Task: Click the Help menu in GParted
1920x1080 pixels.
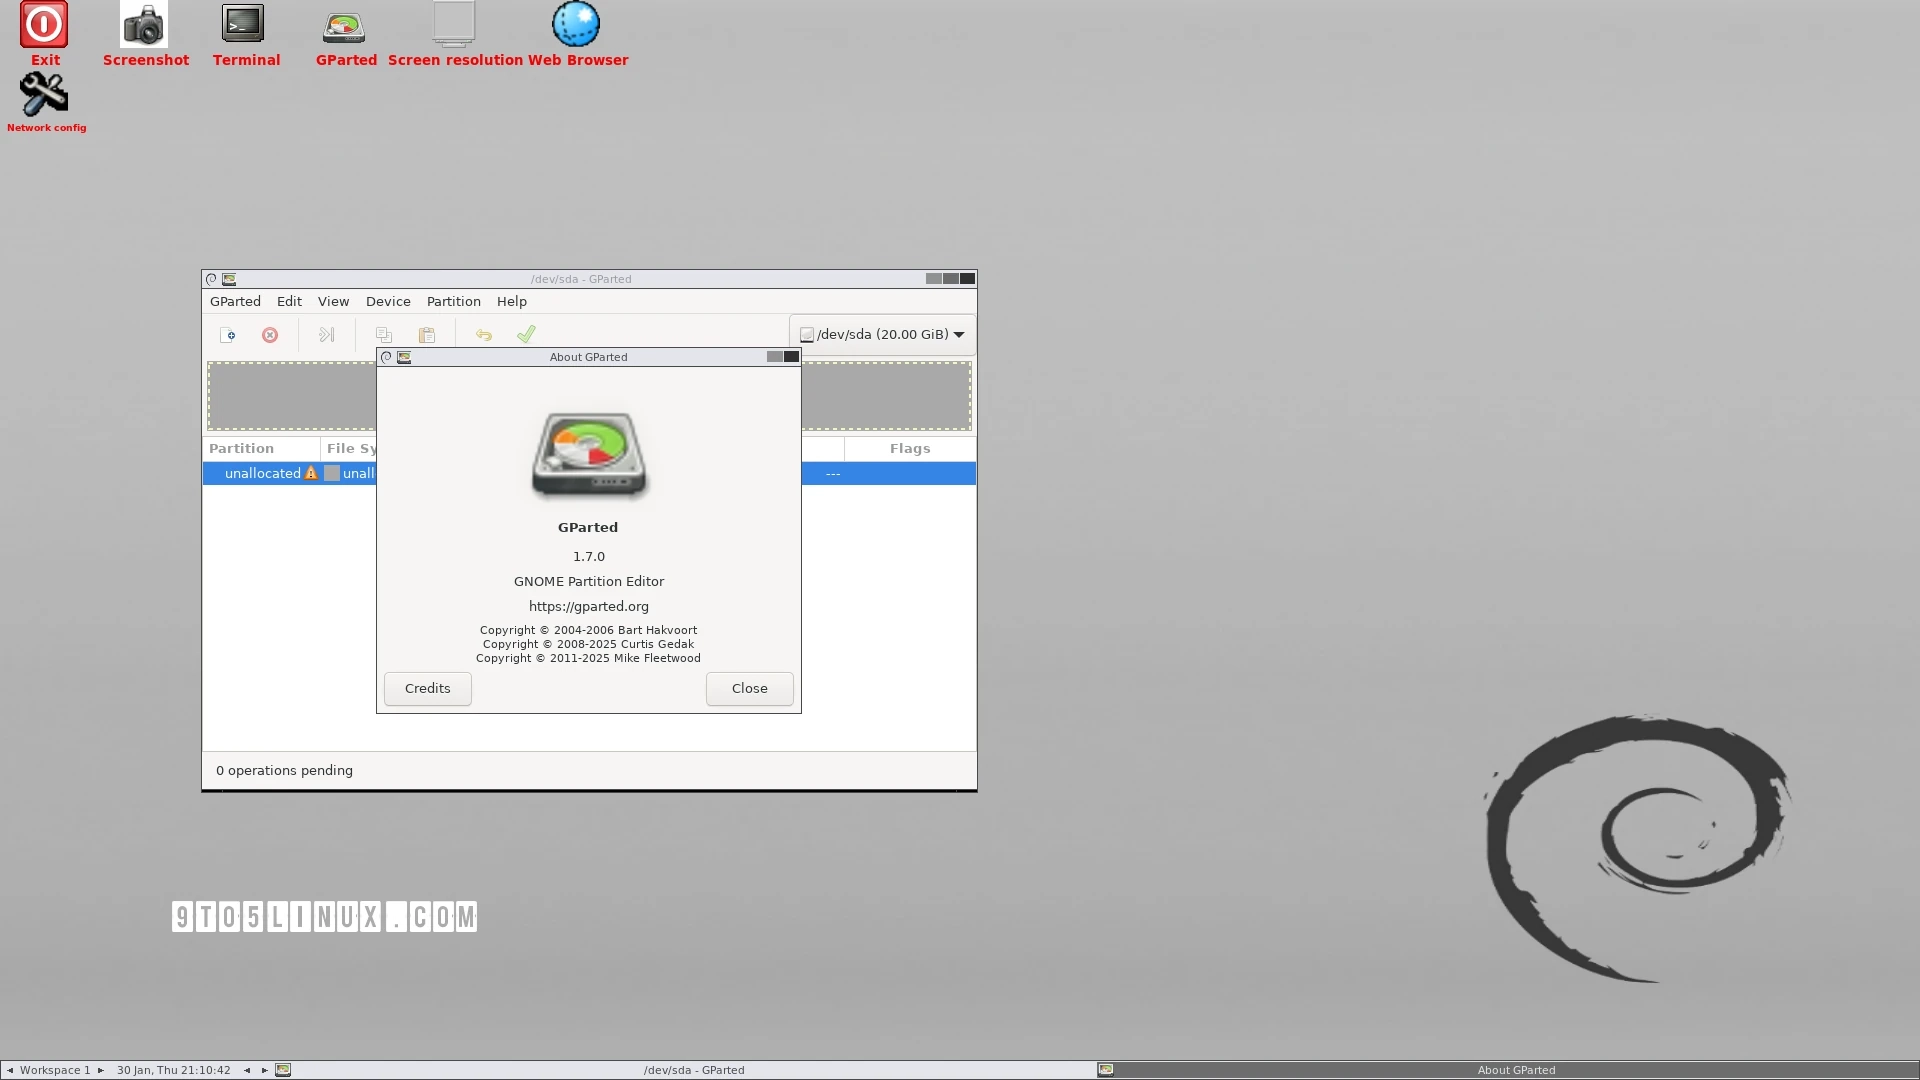Action: pos(512,301)
